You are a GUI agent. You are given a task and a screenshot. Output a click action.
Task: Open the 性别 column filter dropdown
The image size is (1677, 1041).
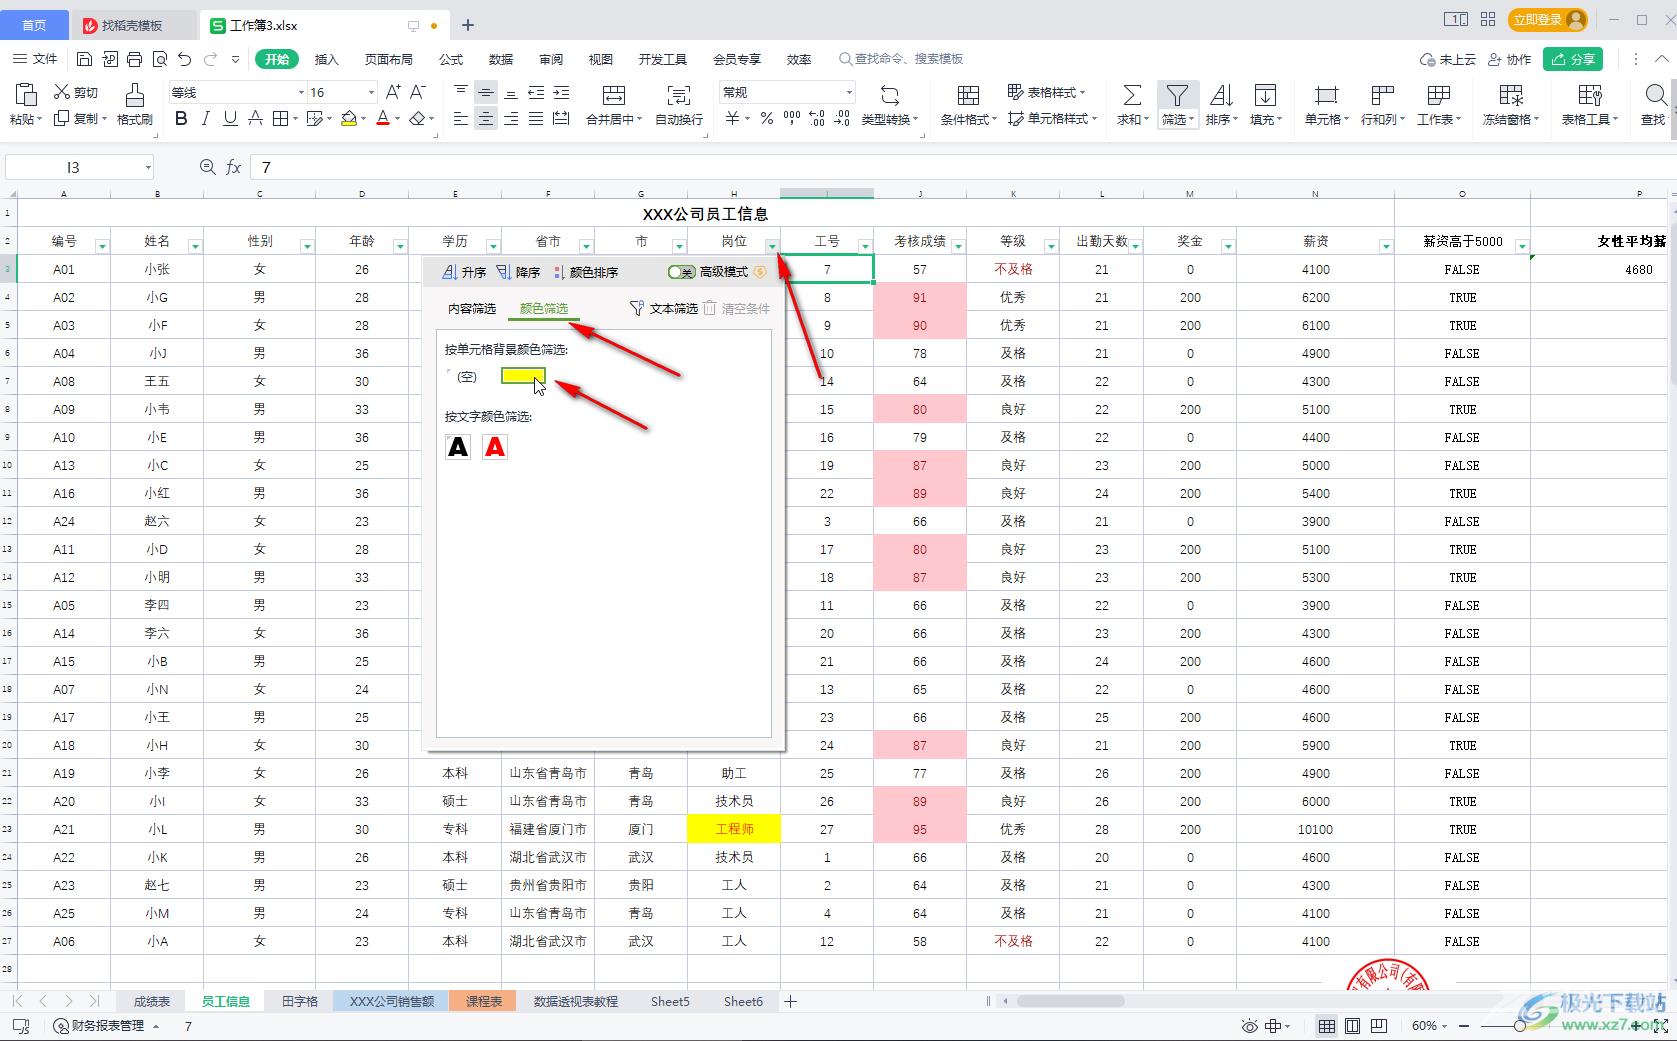(x=307, y=246)
